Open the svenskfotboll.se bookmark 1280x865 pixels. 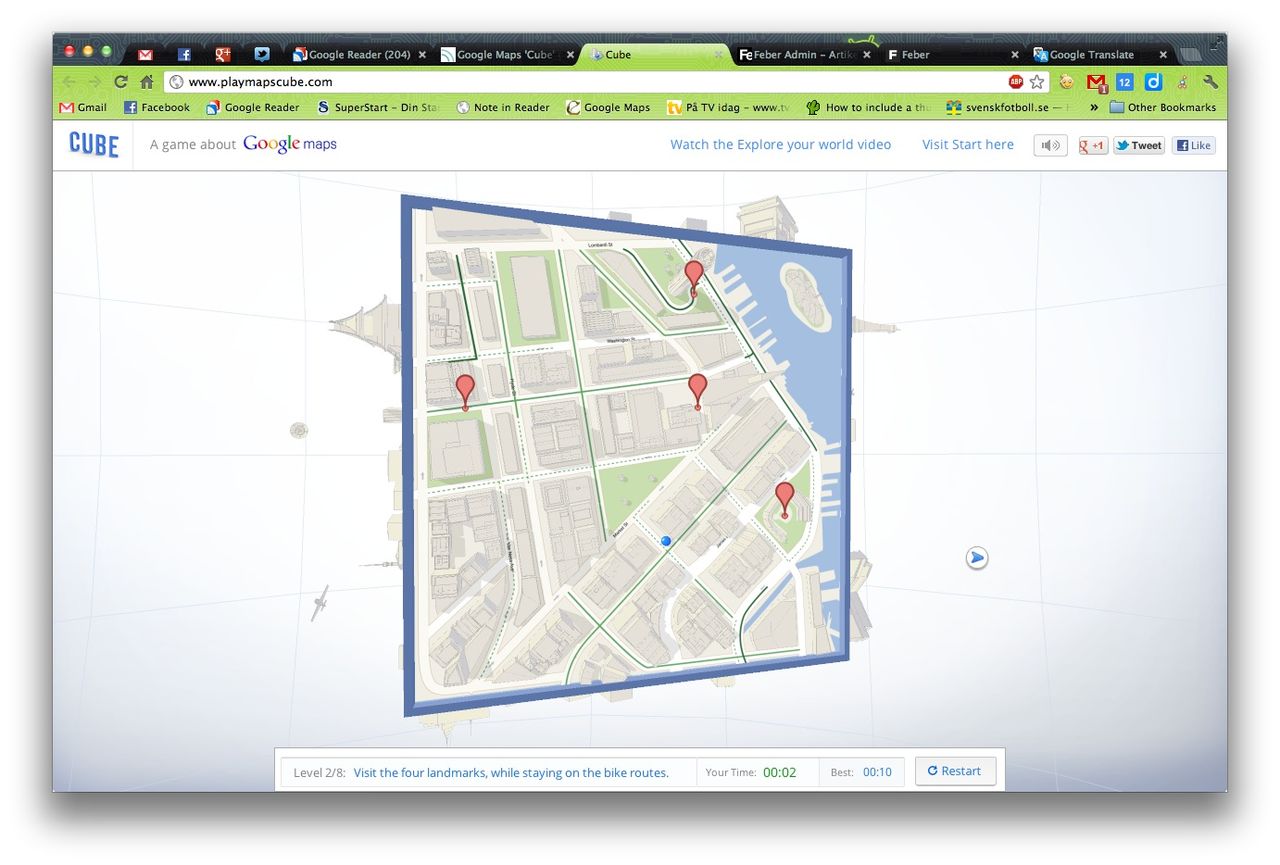point(1010,108)
